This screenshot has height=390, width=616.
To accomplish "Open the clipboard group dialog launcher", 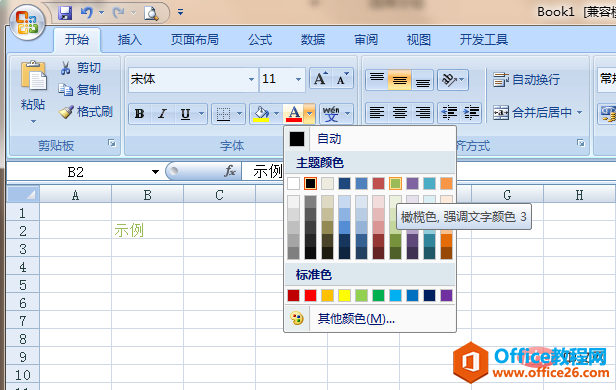I will 112,143.
